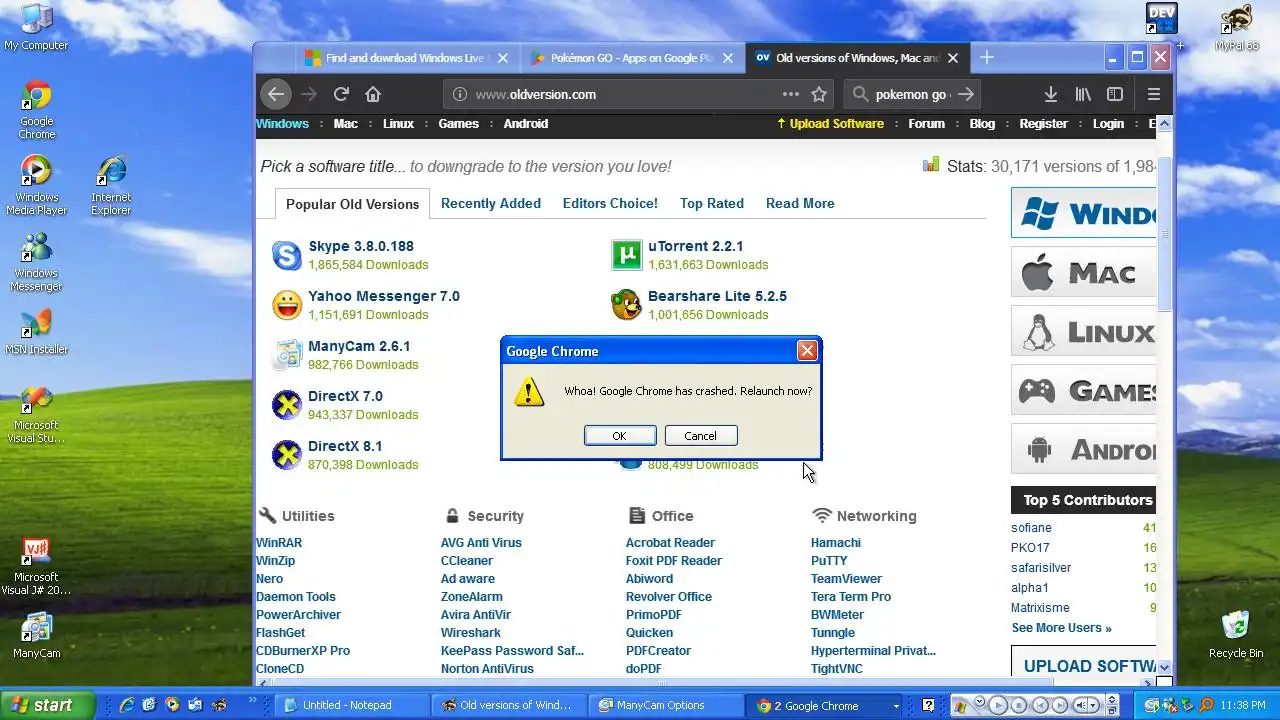Close the Google Chrome crash dialog
This screenshot has width=1280, height=720.
807,350
